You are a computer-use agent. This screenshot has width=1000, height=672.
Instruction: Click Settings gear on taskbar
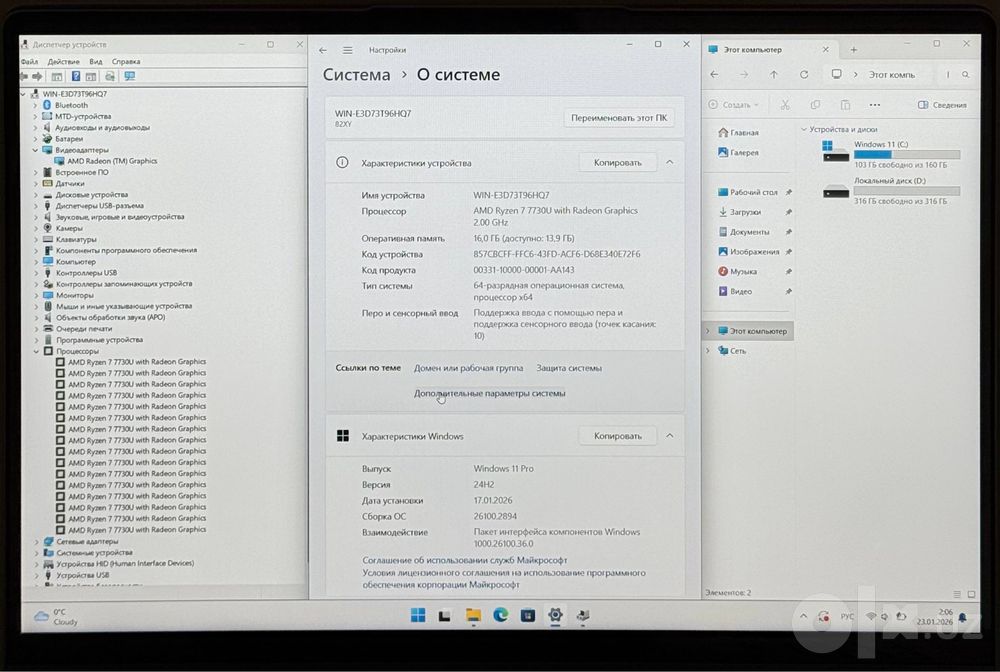click(x=555, y=615)
